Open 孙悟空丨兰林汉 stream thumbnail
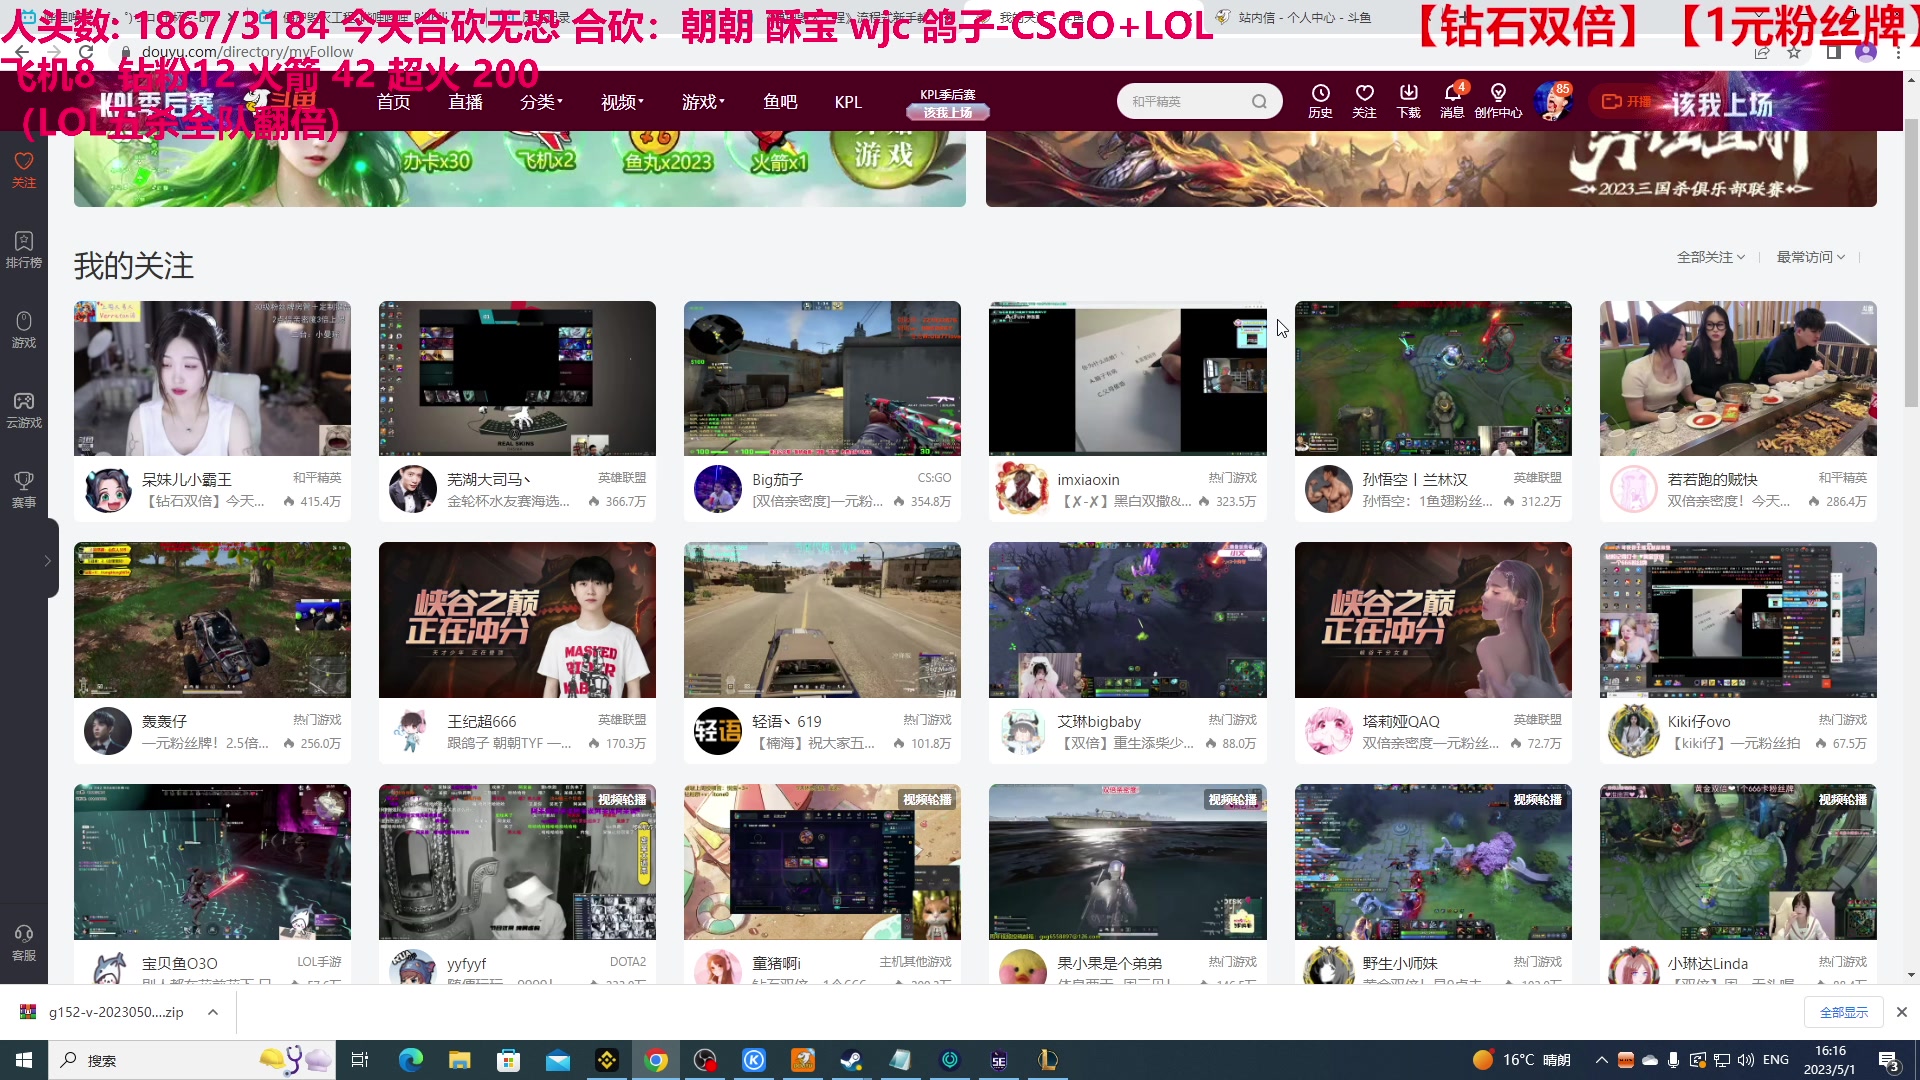 coord(1433,379)
